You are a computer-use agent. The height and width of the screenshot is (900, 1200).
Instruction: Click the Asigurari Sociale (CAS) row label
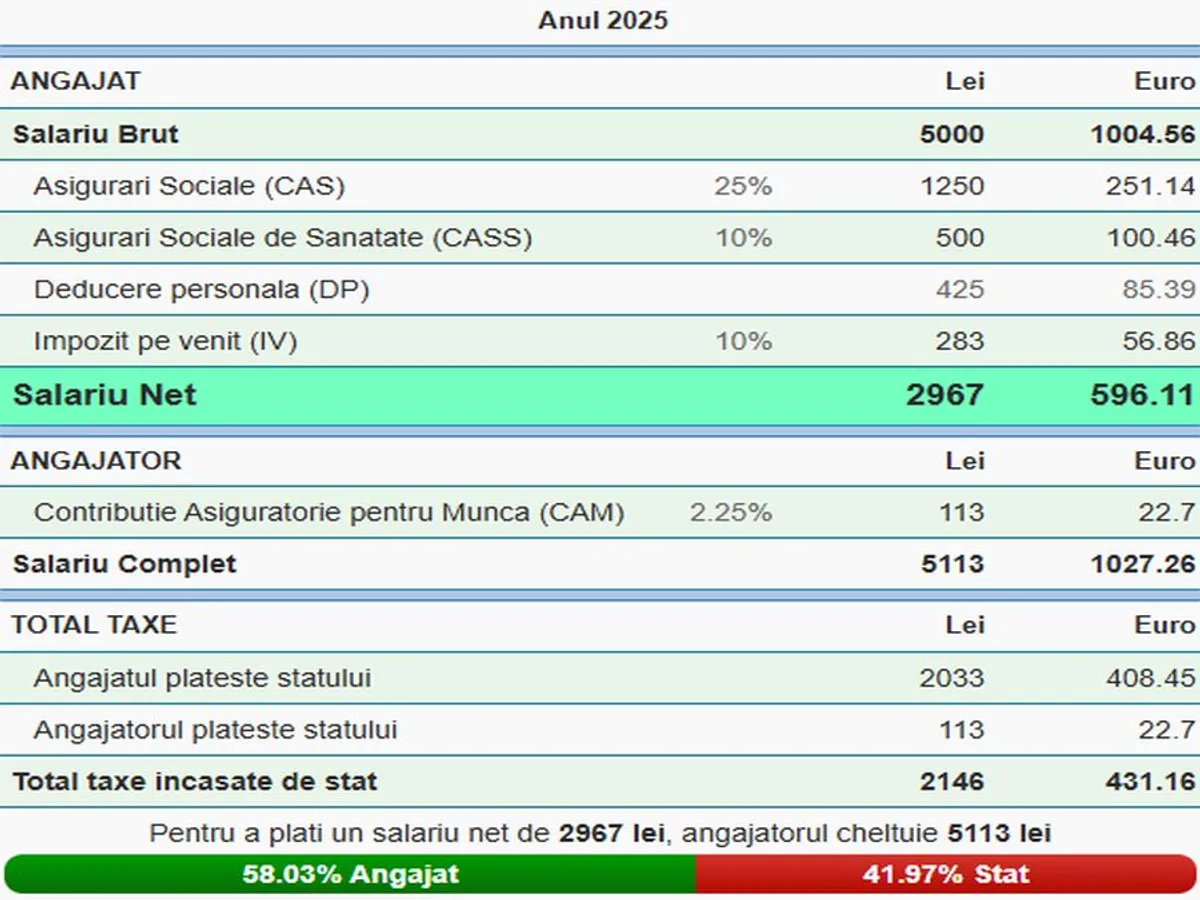pyautogui.click(x=189, y=186)
